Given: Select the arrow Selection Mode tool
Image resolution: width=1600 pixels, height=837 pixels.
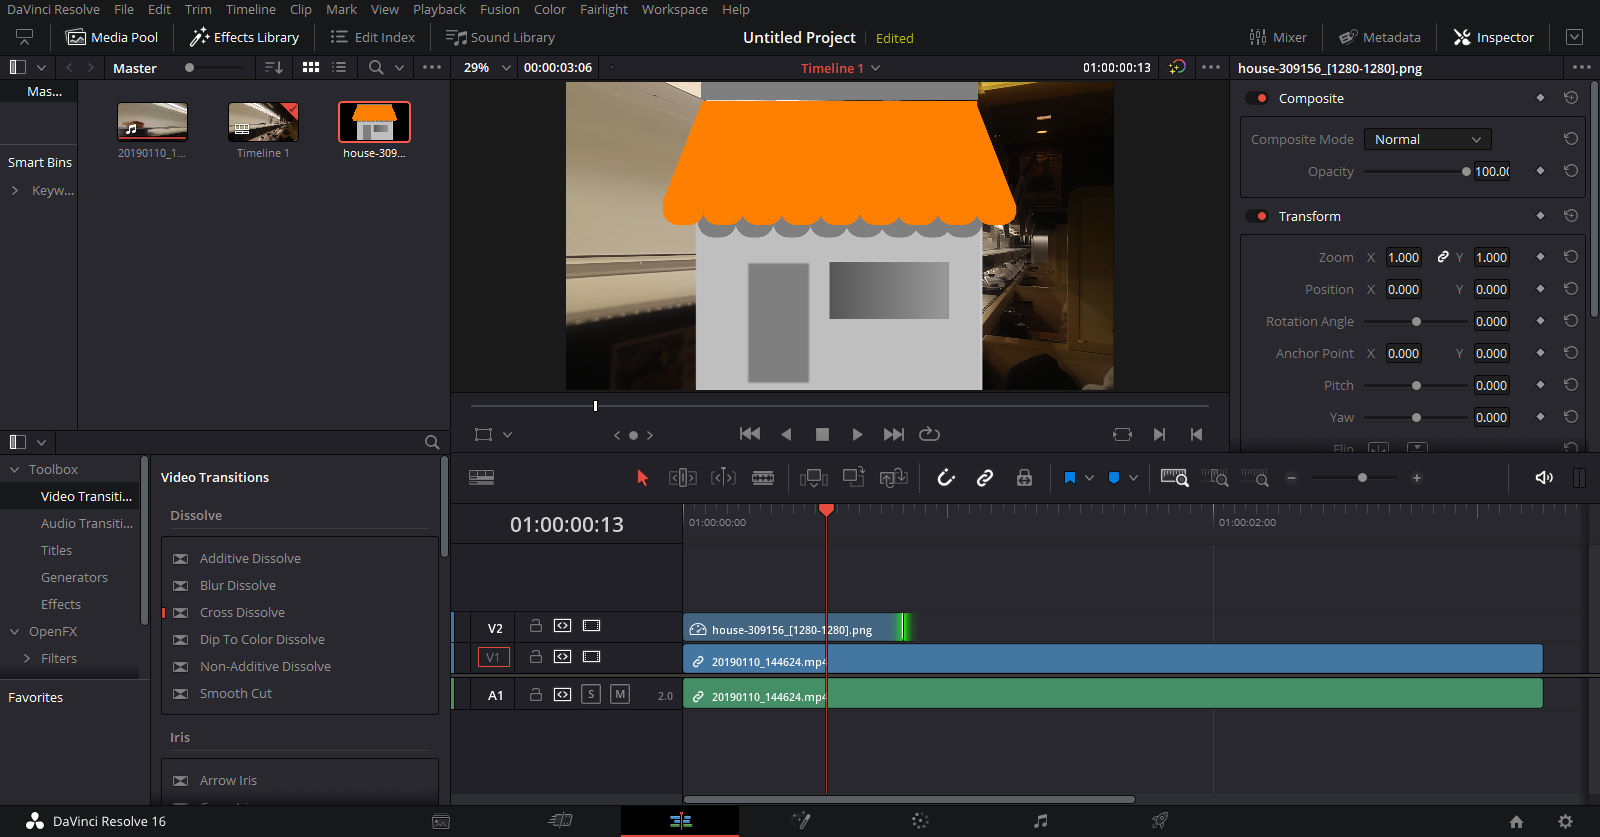Looking at the screenshot, I should point(642,478).
